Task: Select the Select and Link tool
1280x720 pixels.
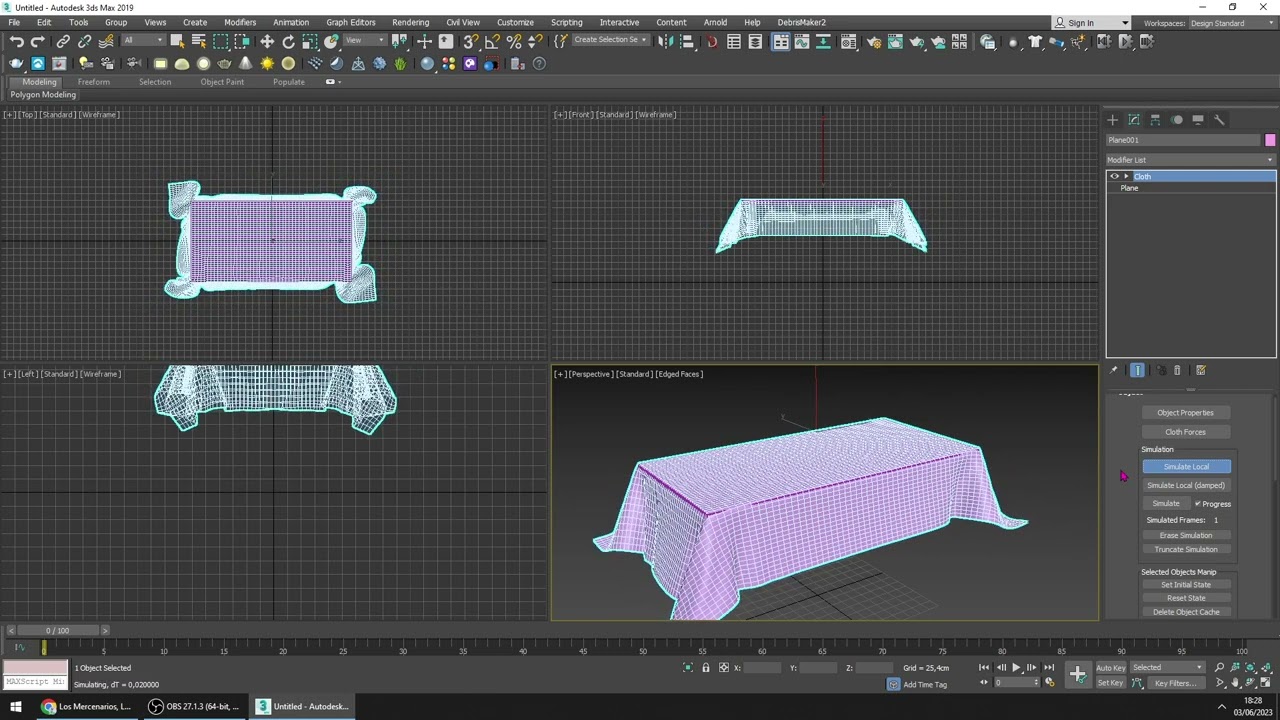Action: point(63,41)
